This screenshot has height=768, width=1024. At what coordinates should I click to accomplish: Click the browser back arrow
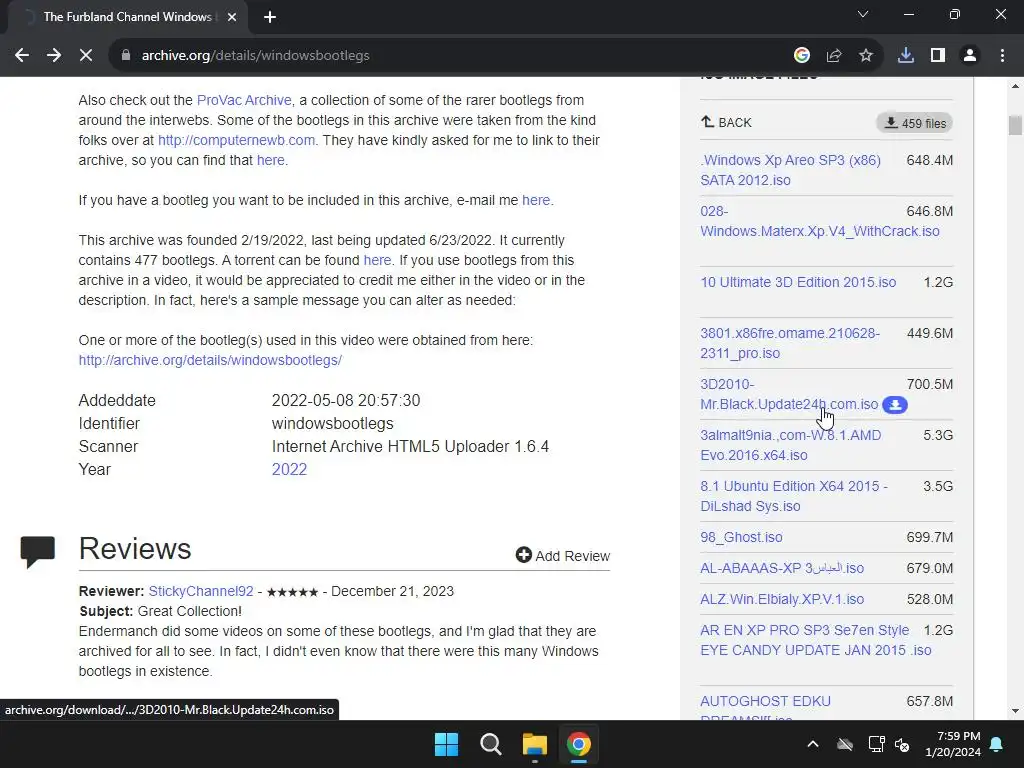pos(22,56)
